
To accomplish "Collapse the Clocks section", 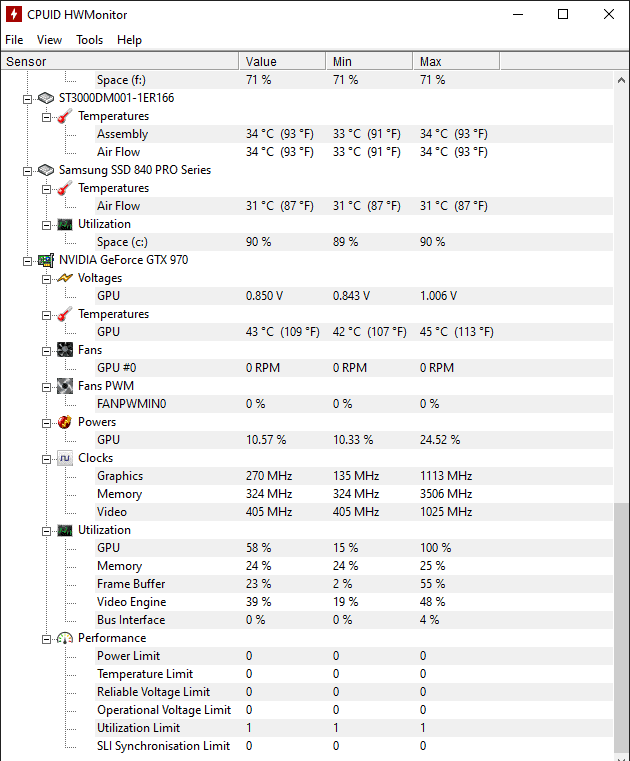I will pos(46,458).
